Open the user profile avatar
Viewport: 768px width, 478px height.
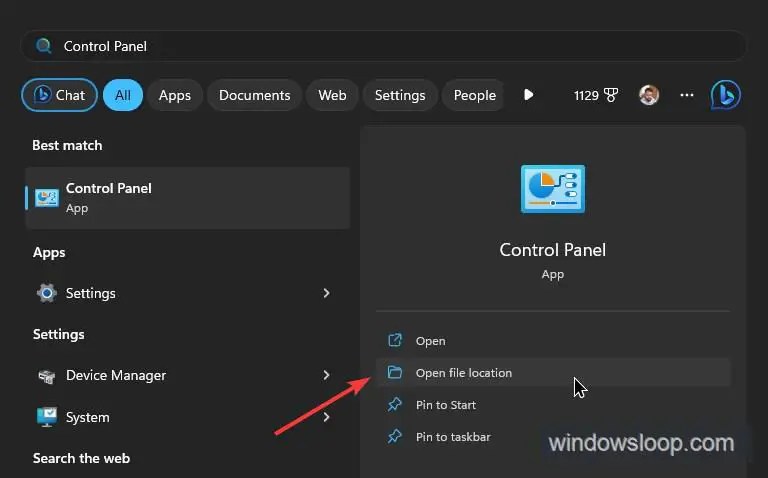coord(649,95)
